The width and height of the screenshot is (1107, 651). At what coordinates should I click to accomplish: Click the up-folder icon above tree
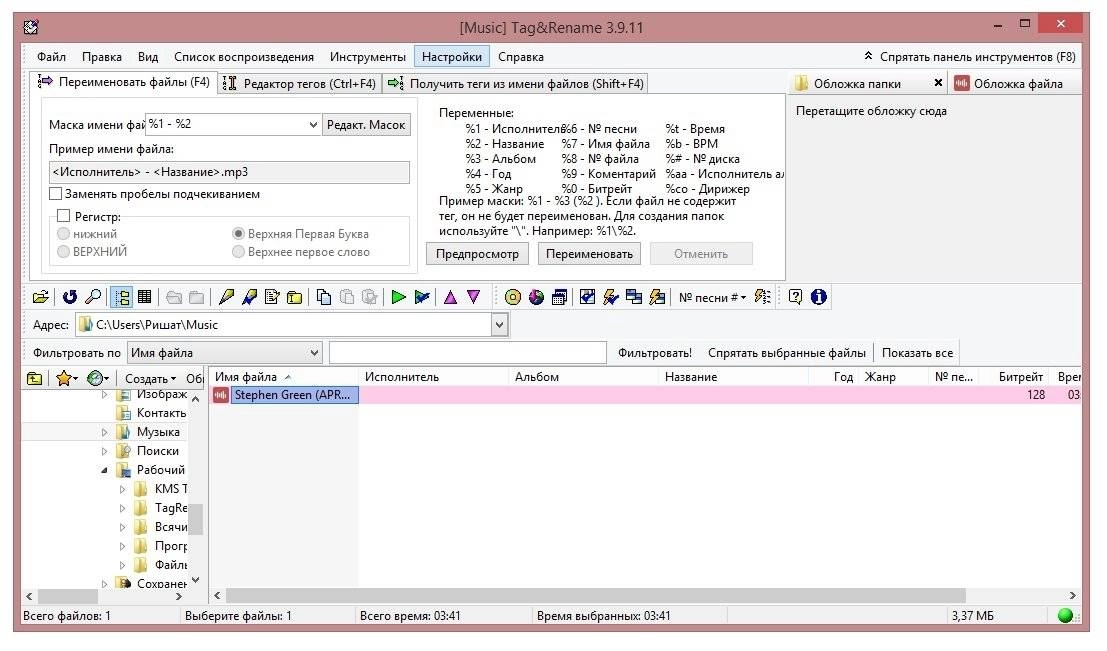pyautogui.click(x=35, y=378)
